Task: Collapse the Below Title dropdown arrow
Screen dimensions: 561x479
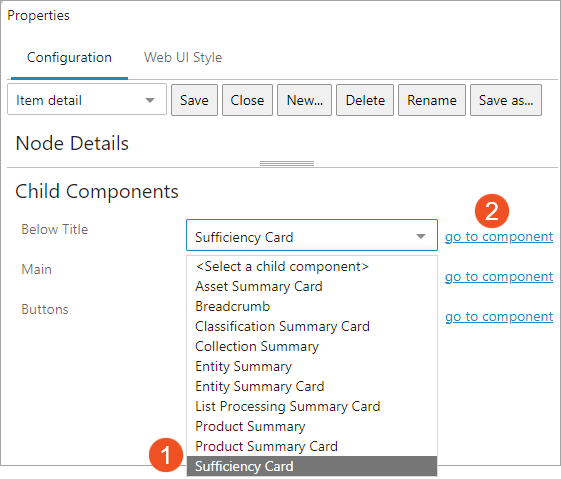Action: 421,236
